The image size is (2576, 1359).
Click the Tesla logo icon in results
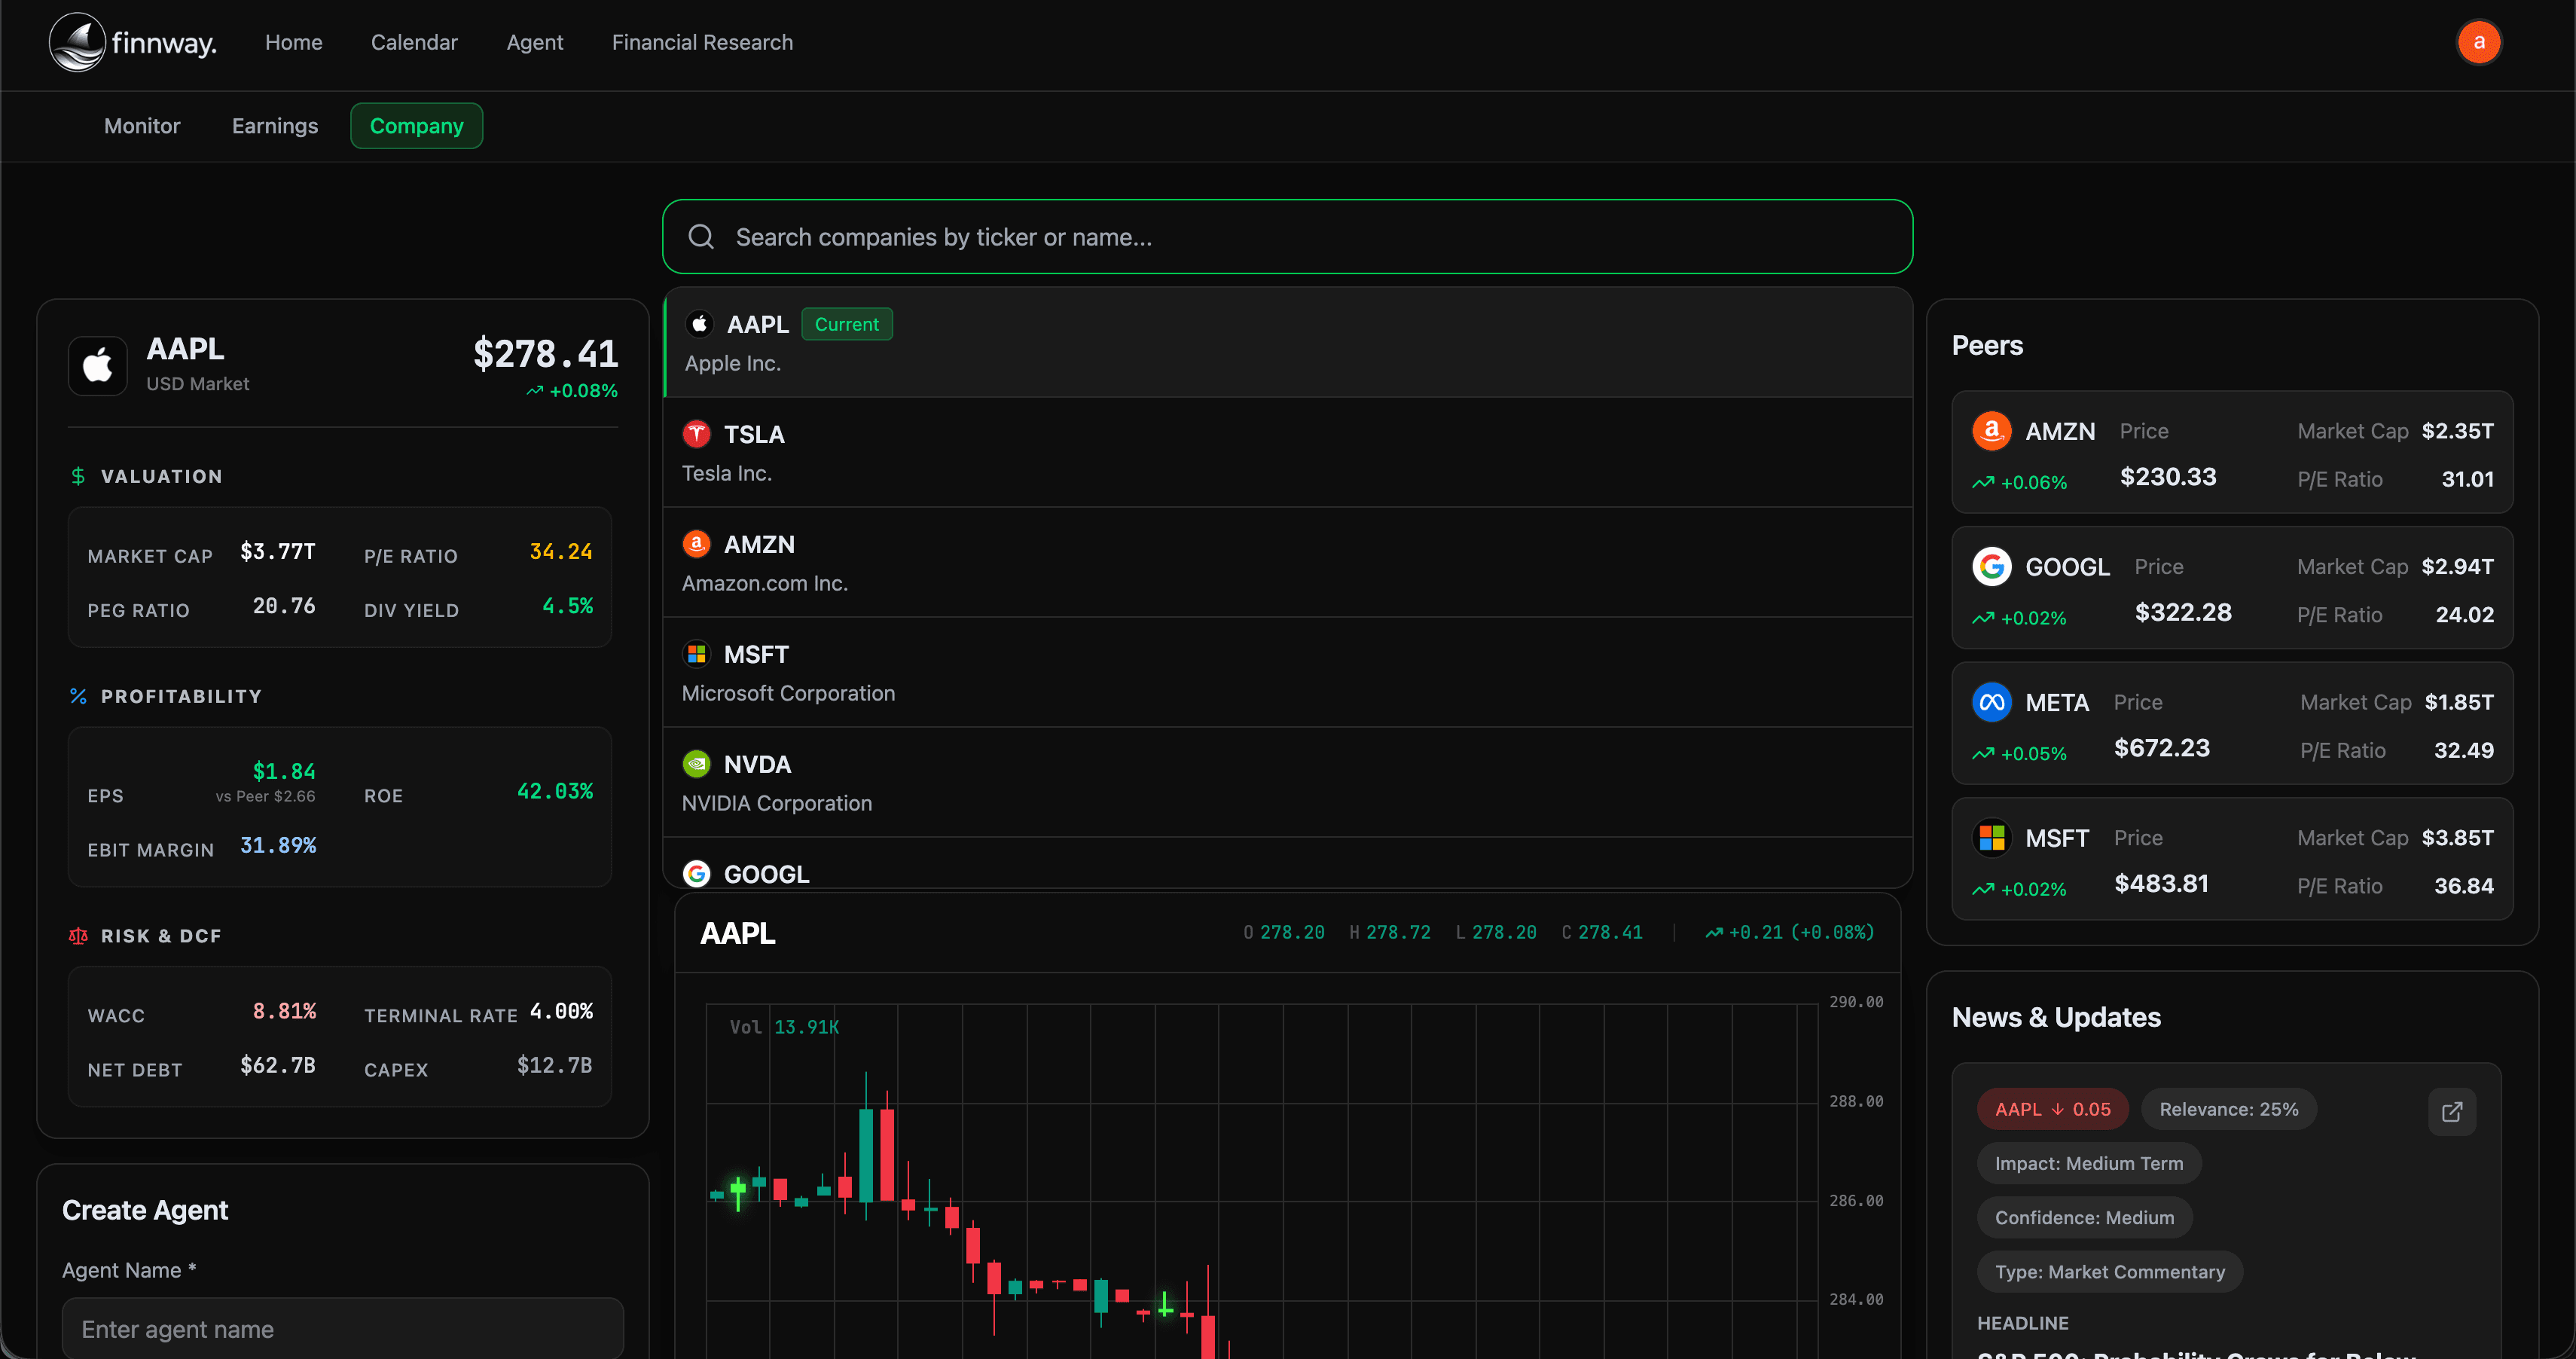coord(696,434)
